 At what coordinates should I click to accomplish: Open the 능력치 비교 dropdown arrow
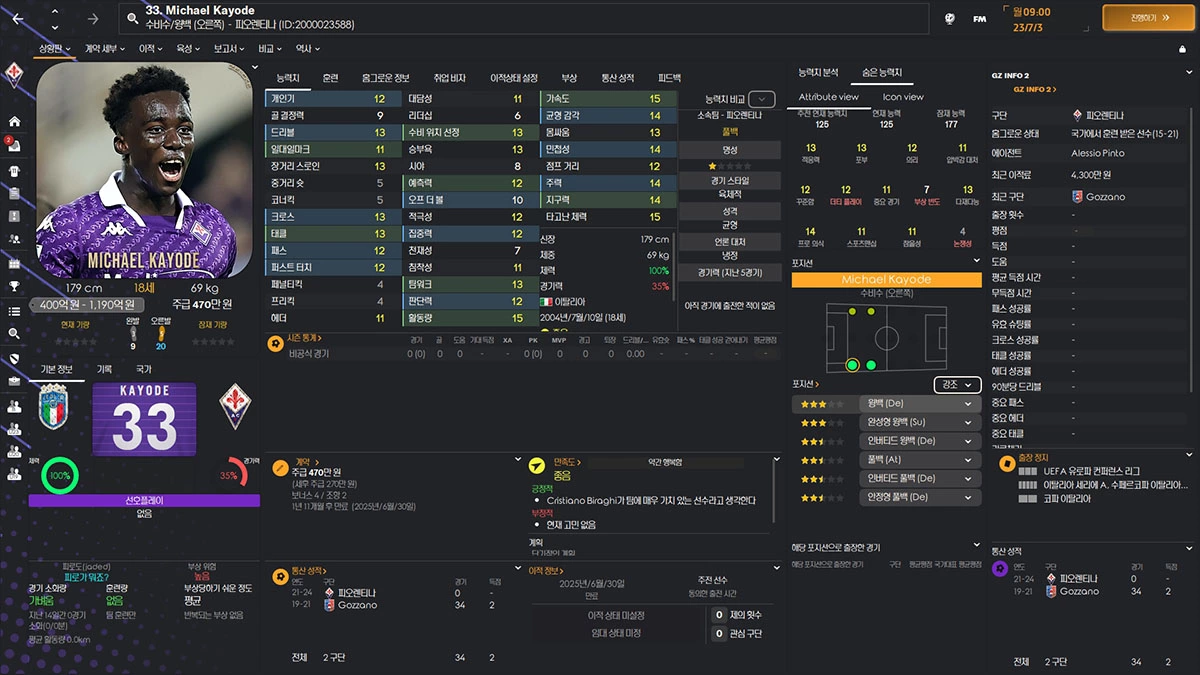pos(762,99)
